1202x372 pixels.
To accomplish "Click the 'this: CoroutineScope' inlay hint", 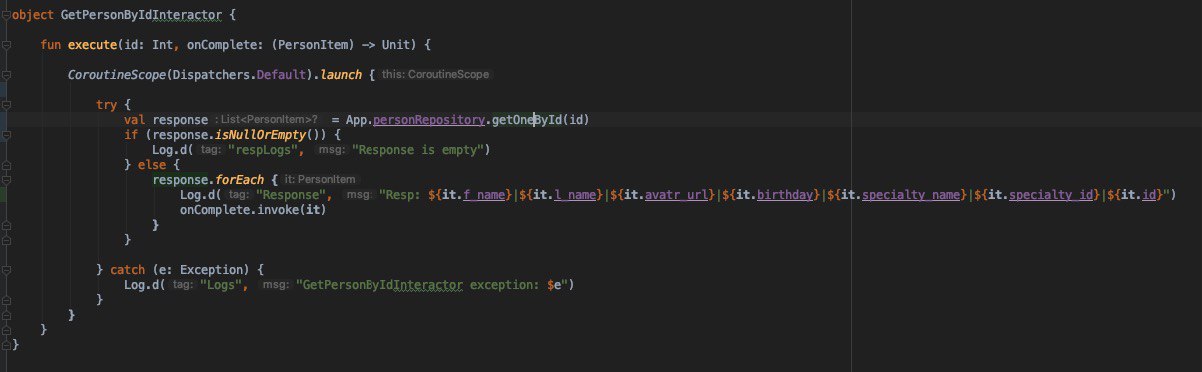I will coord(436,75).
